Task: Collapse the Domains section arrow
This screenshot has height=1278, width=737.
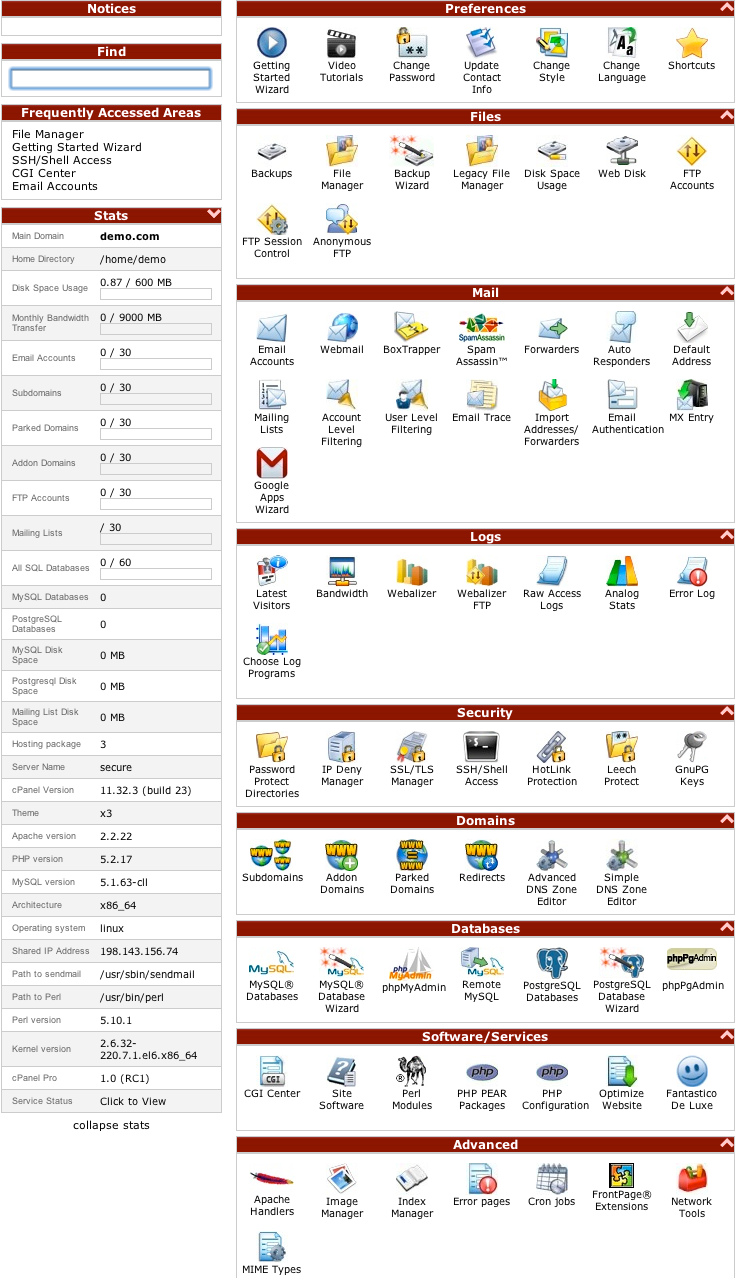Action: [x=726, y=819]
